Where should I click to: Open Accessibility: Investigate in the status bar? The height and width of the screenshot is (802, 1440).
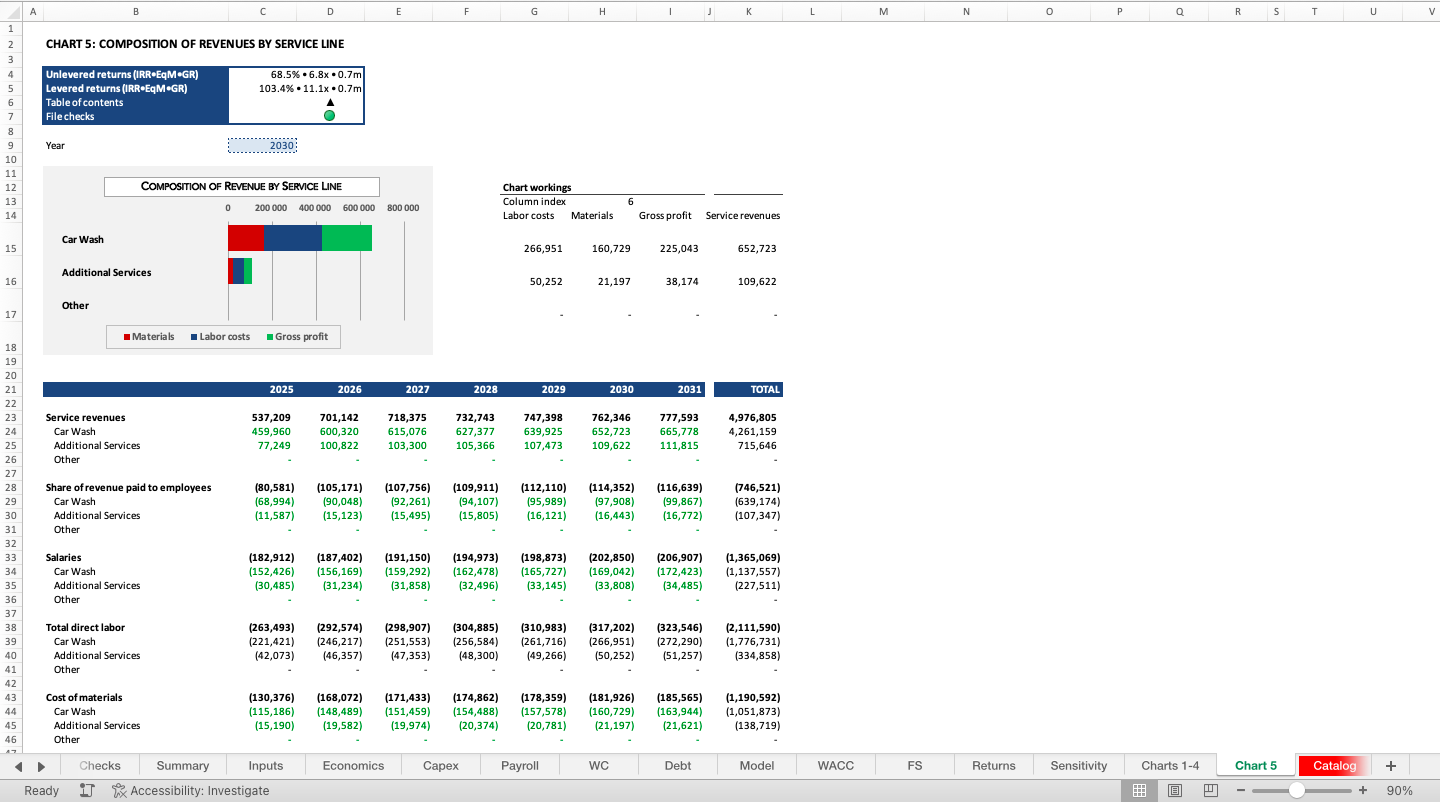click(190, 790)
